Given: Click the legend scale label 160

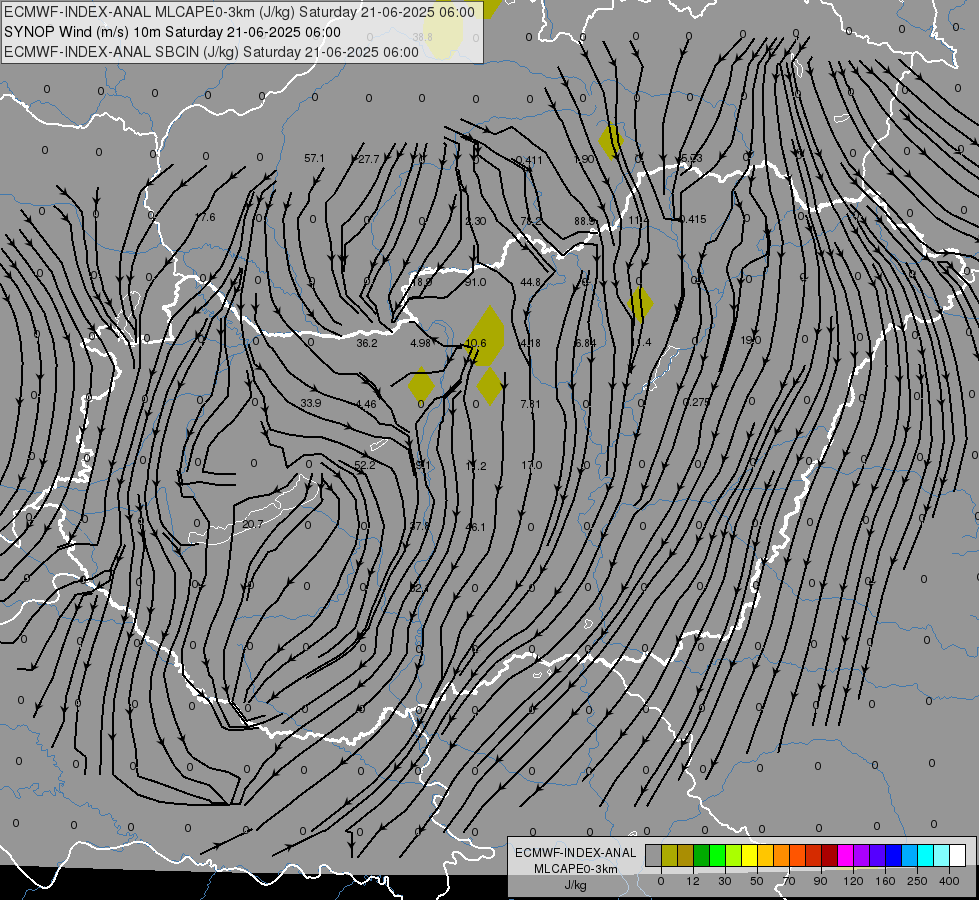Looking at the screenshot, I should click(885, 881).
